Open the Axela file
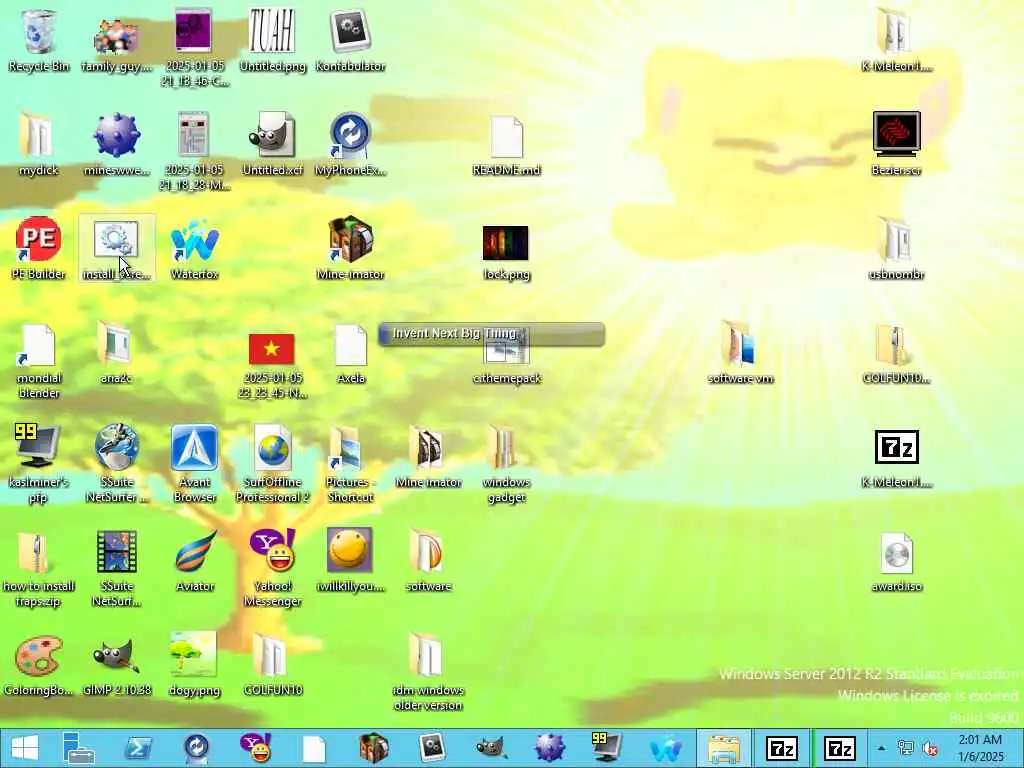 [351, 352]
